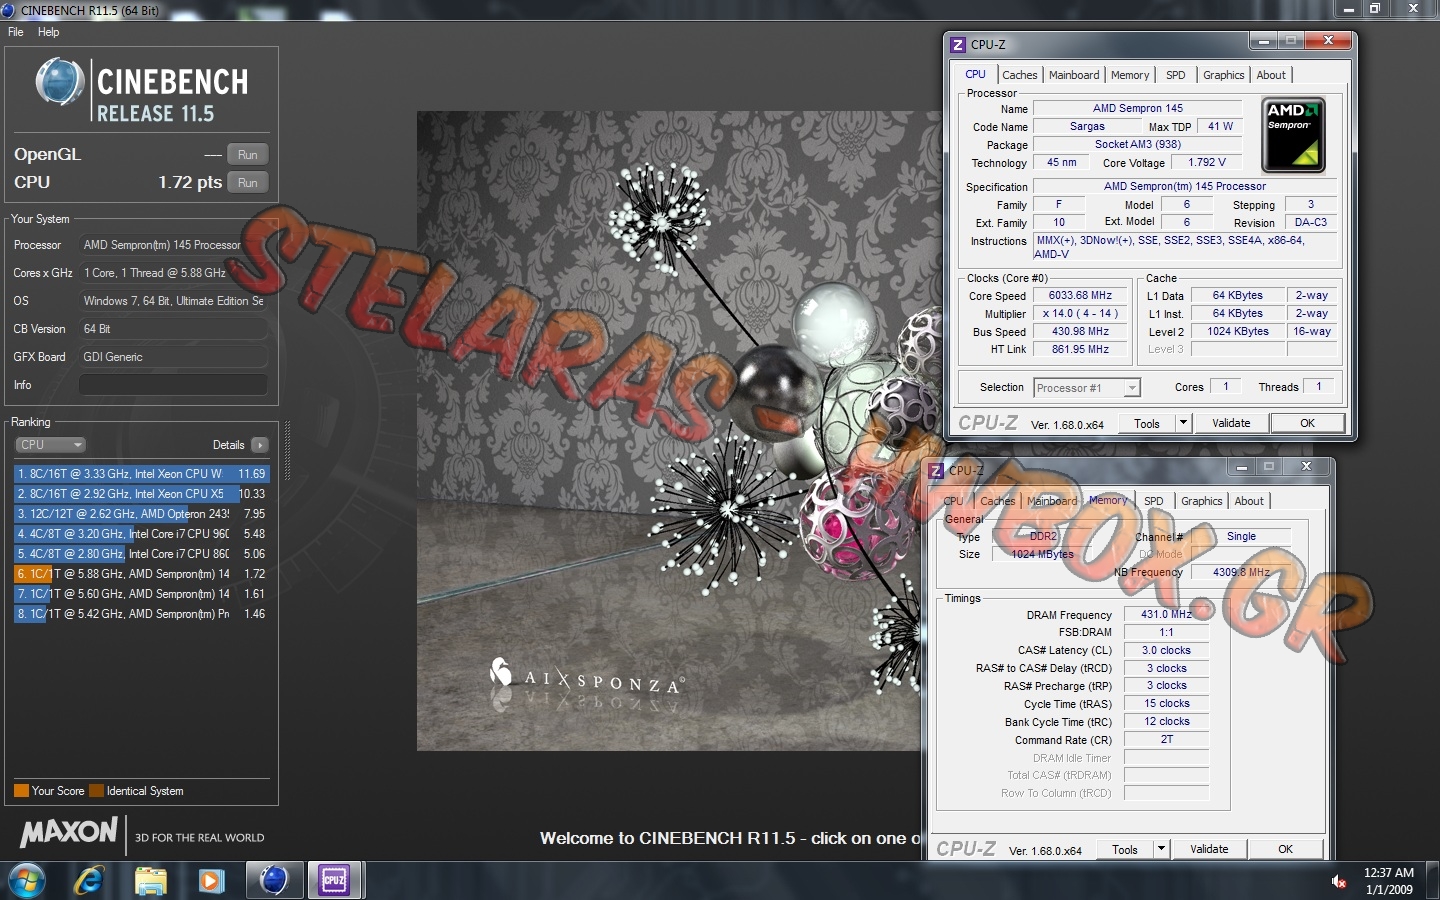
Task: Switch to Graphics tab in top CPU-Z
Action: (x=1224, y=75)
